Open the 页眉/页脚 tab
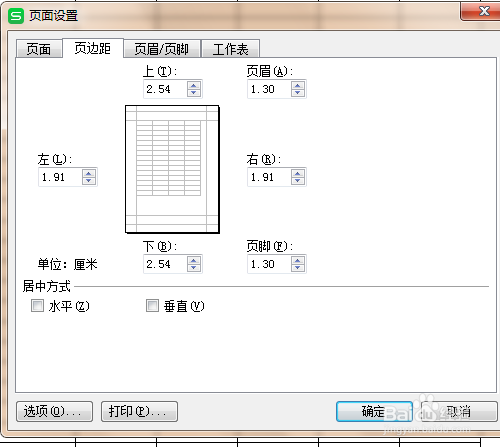The height and width of the screenshot is (447, 500). pos(162,49)
